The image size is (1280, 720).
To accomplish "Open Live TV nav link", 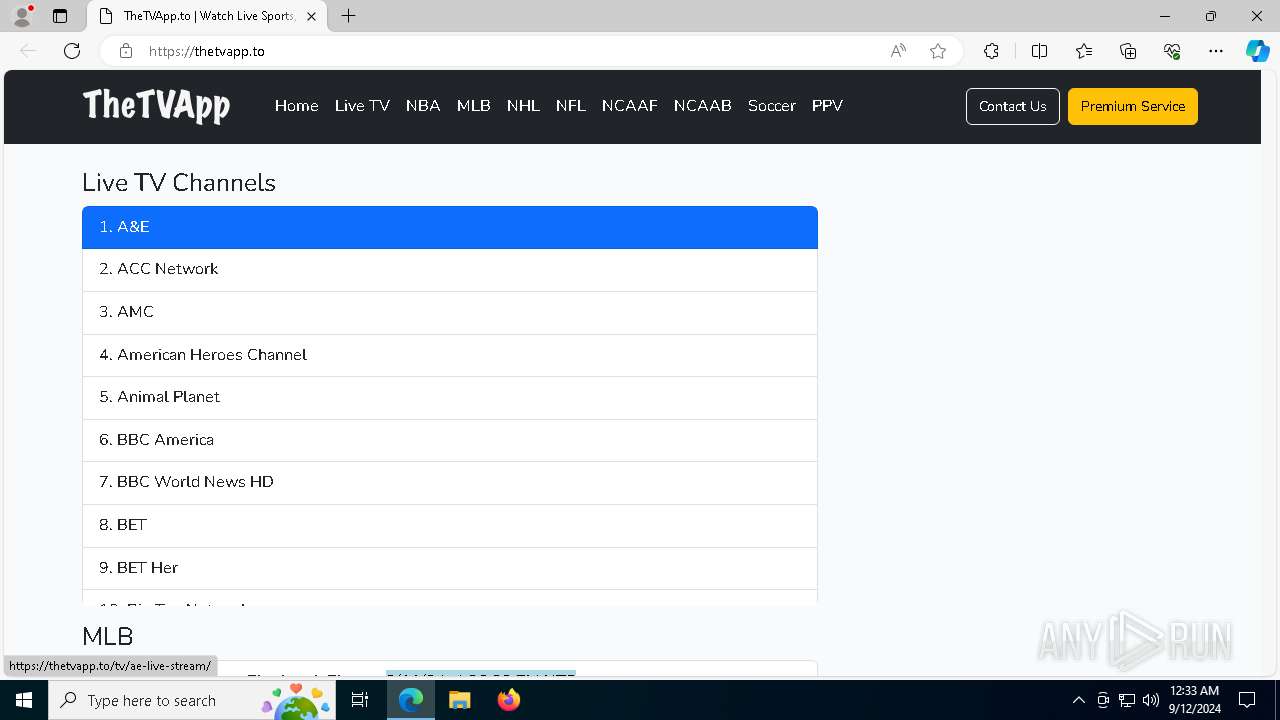I will (362, 106).
